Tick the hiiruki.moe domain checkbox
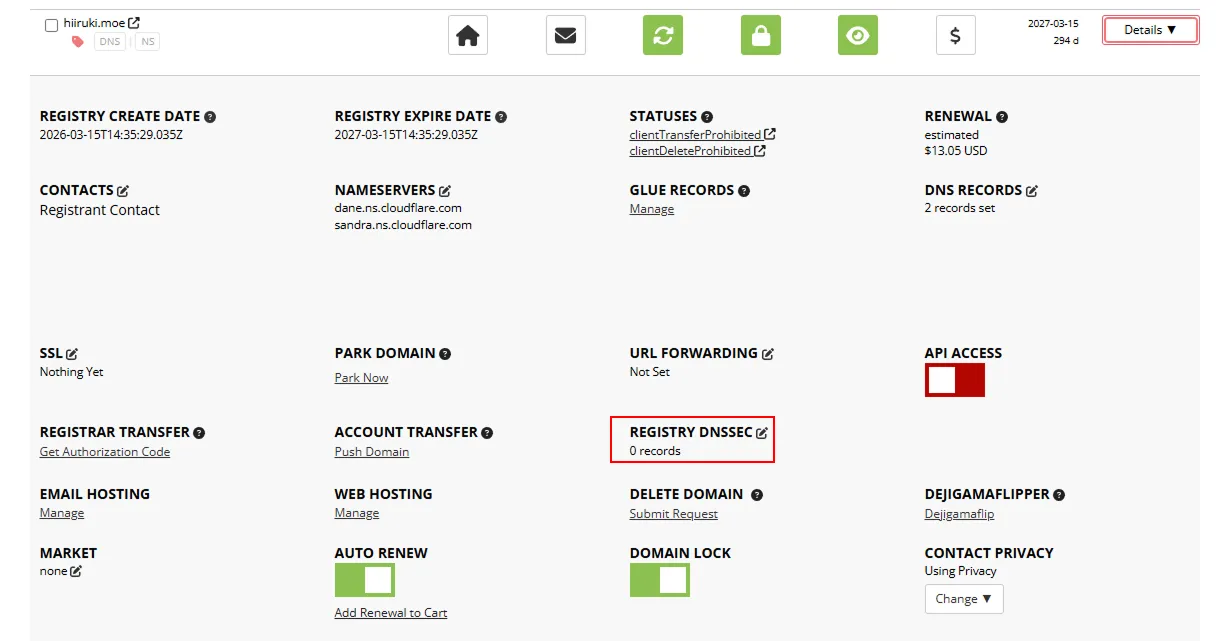1220x641 pixels. coord(51,25)
